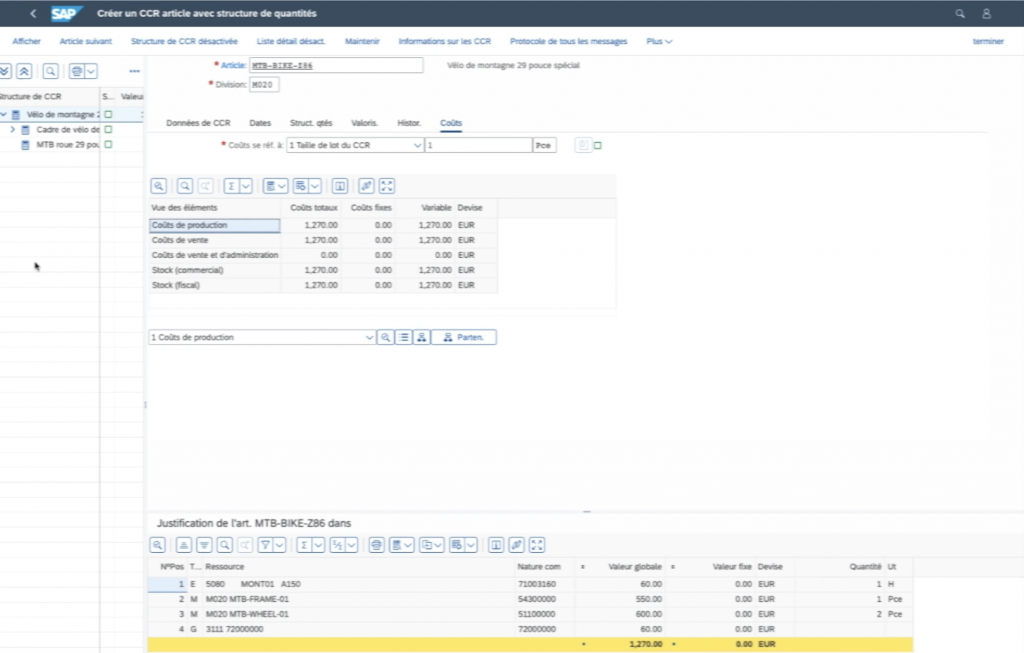Toggle checkbox for Vélo de montagne row
This screenshot has width=1024, height=653.
pyautogui.click(x=108, y=115)
